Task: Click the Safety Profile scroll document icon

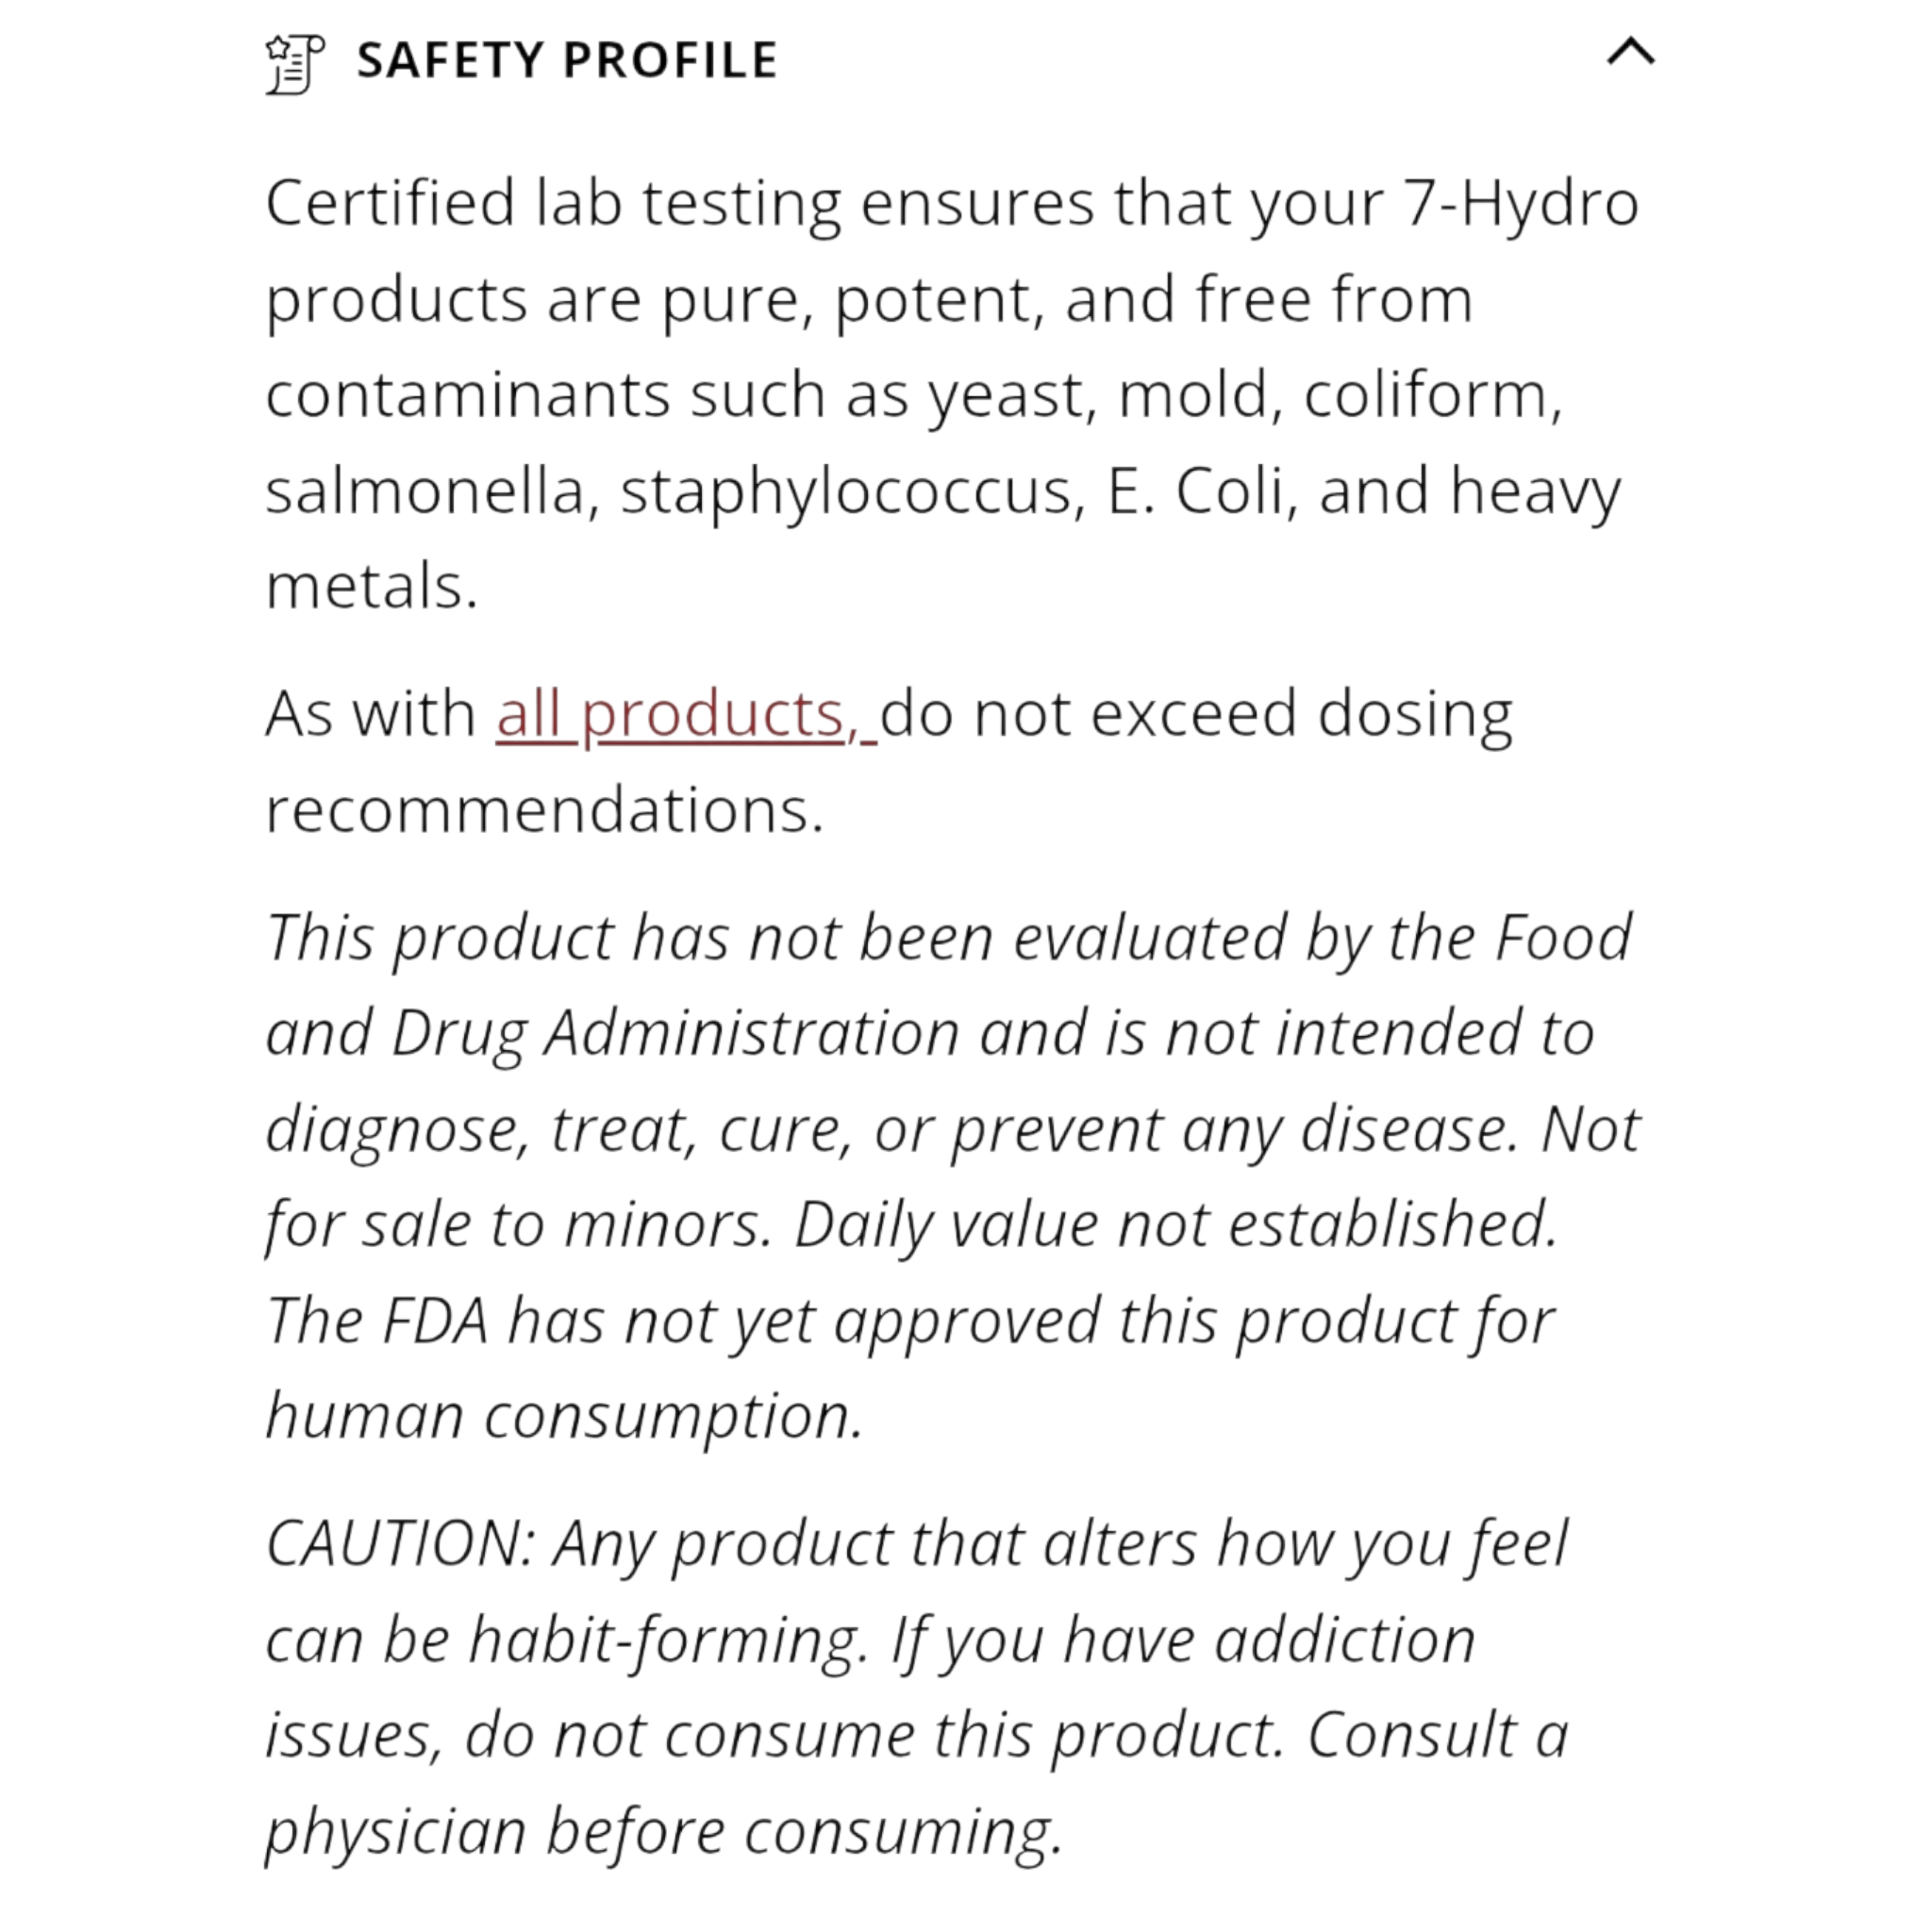Action: 295,63
